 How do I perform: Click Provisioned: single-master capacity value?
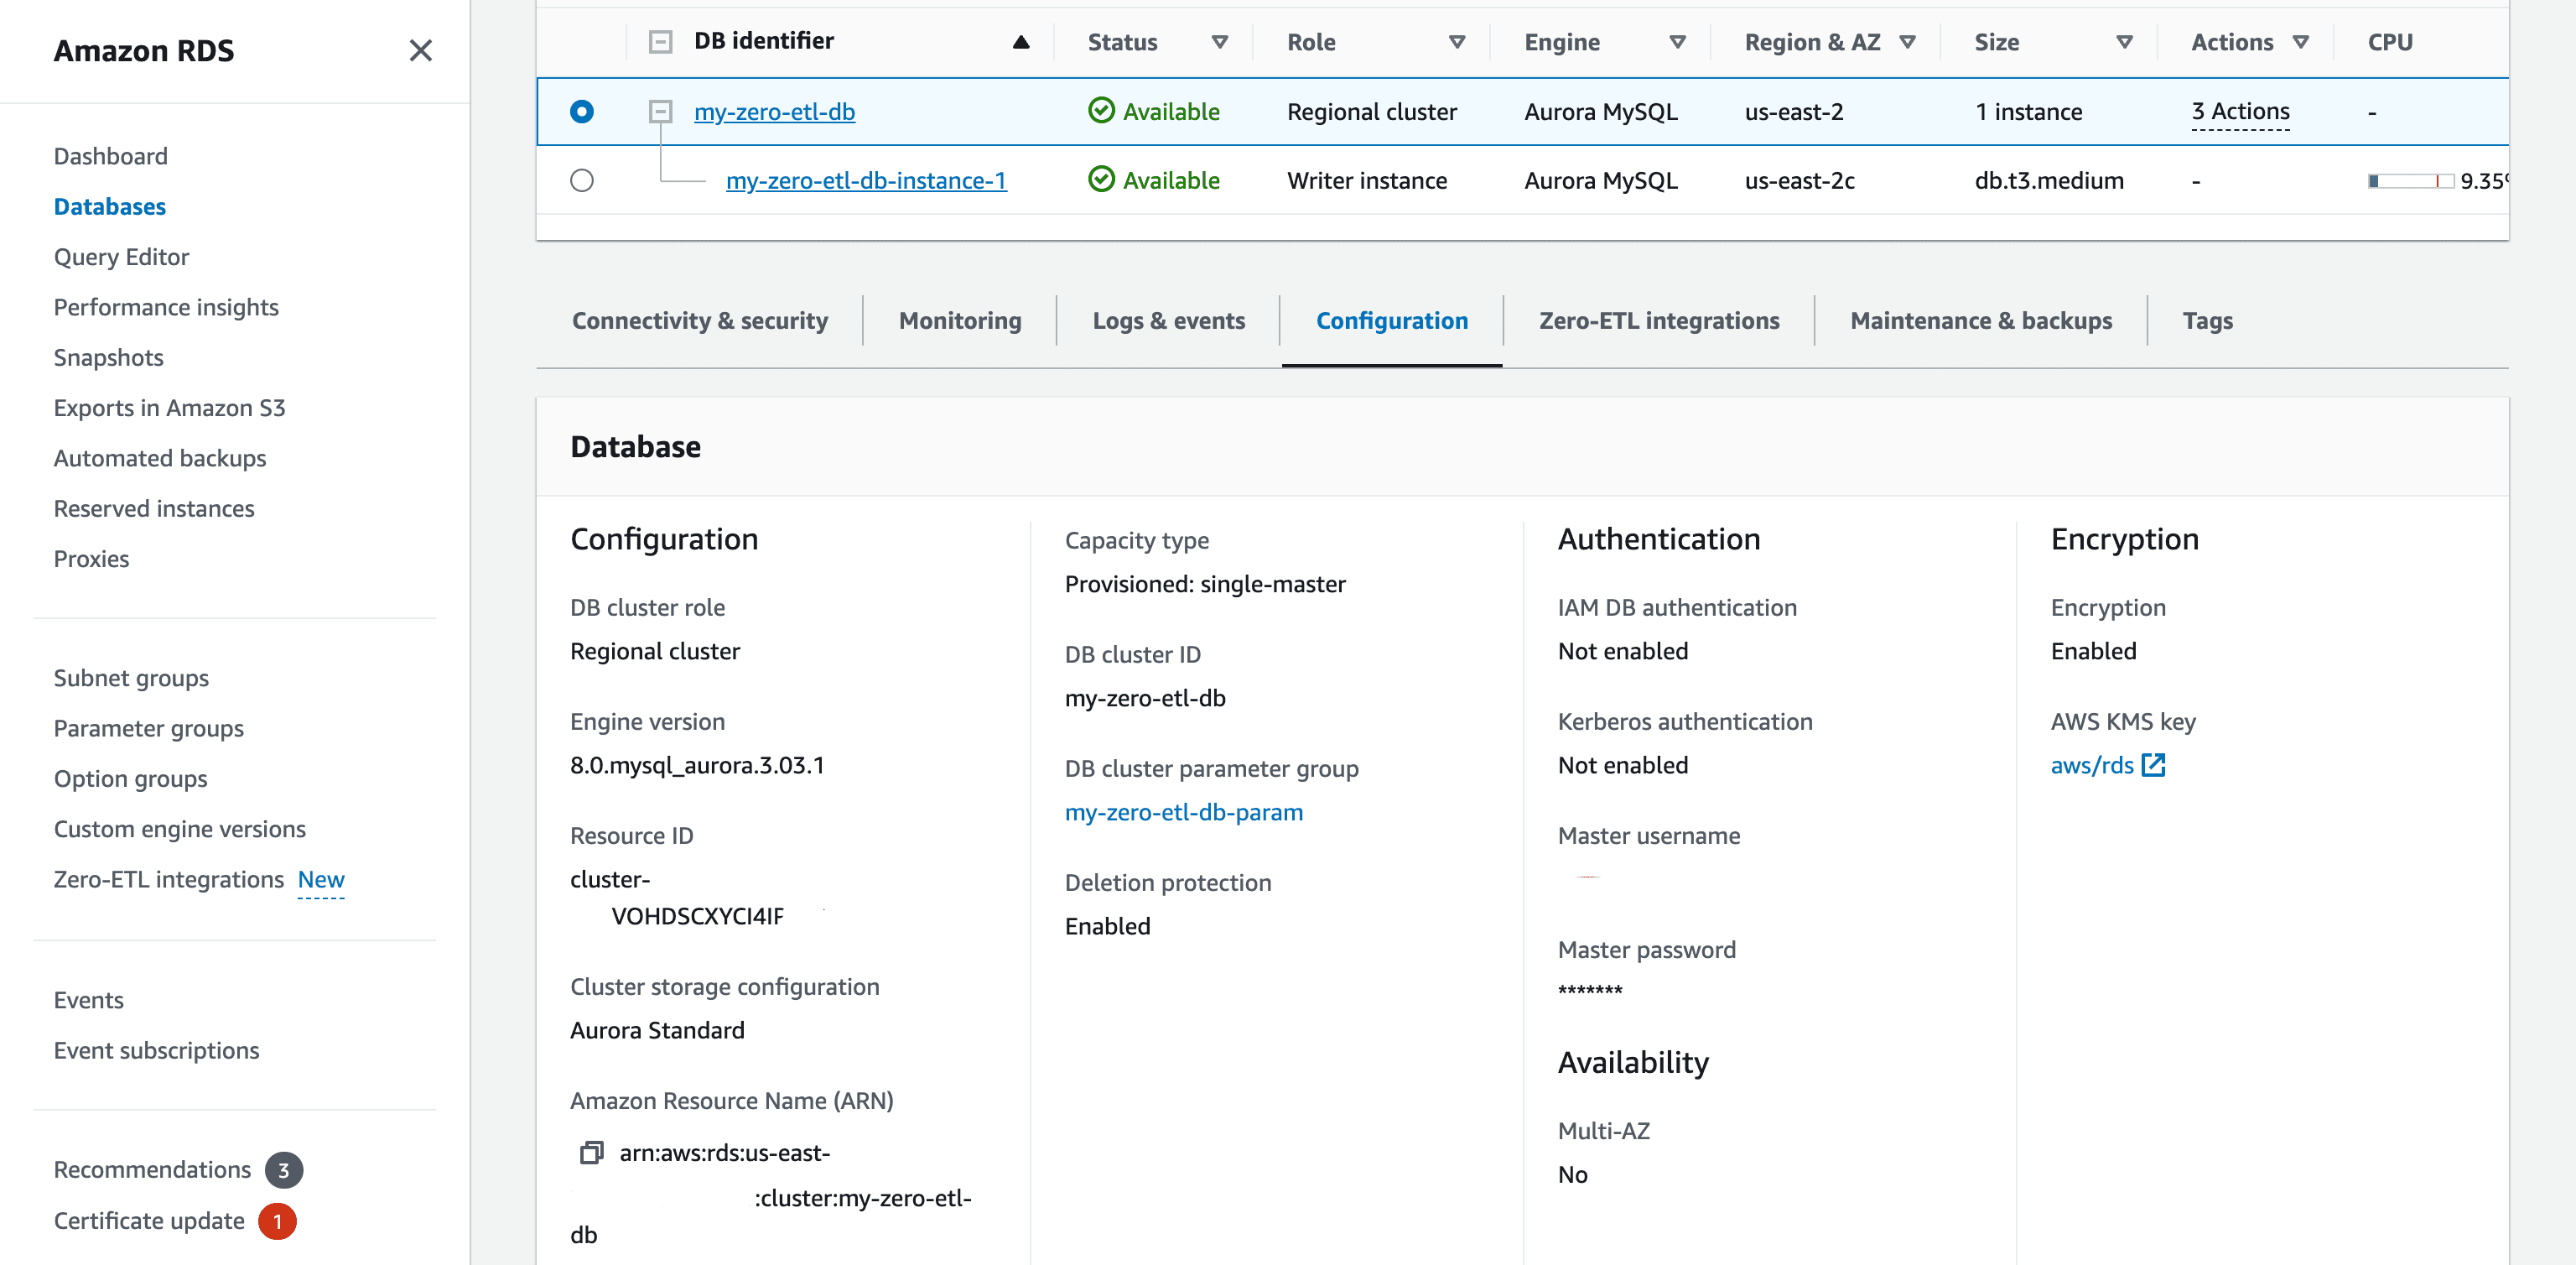click(1205, 584)
